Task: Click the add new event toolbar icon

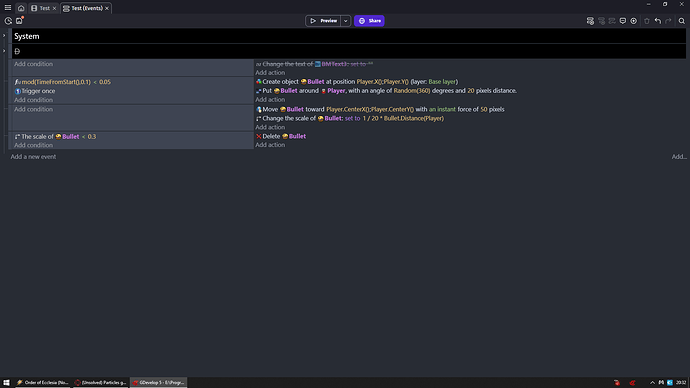Action: [590, 21]
